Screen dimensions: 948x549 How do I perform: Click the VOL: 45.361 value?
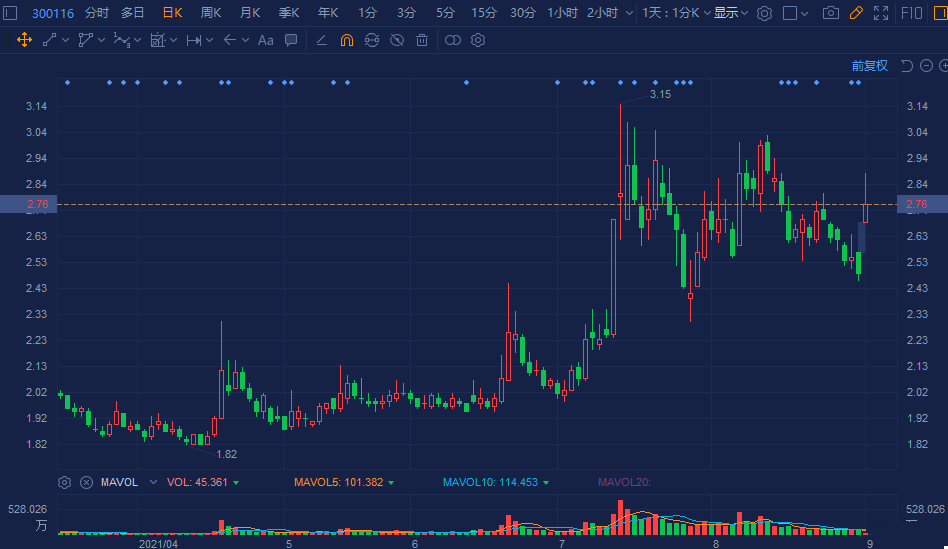pyautogui.click(x=197, y=482)
